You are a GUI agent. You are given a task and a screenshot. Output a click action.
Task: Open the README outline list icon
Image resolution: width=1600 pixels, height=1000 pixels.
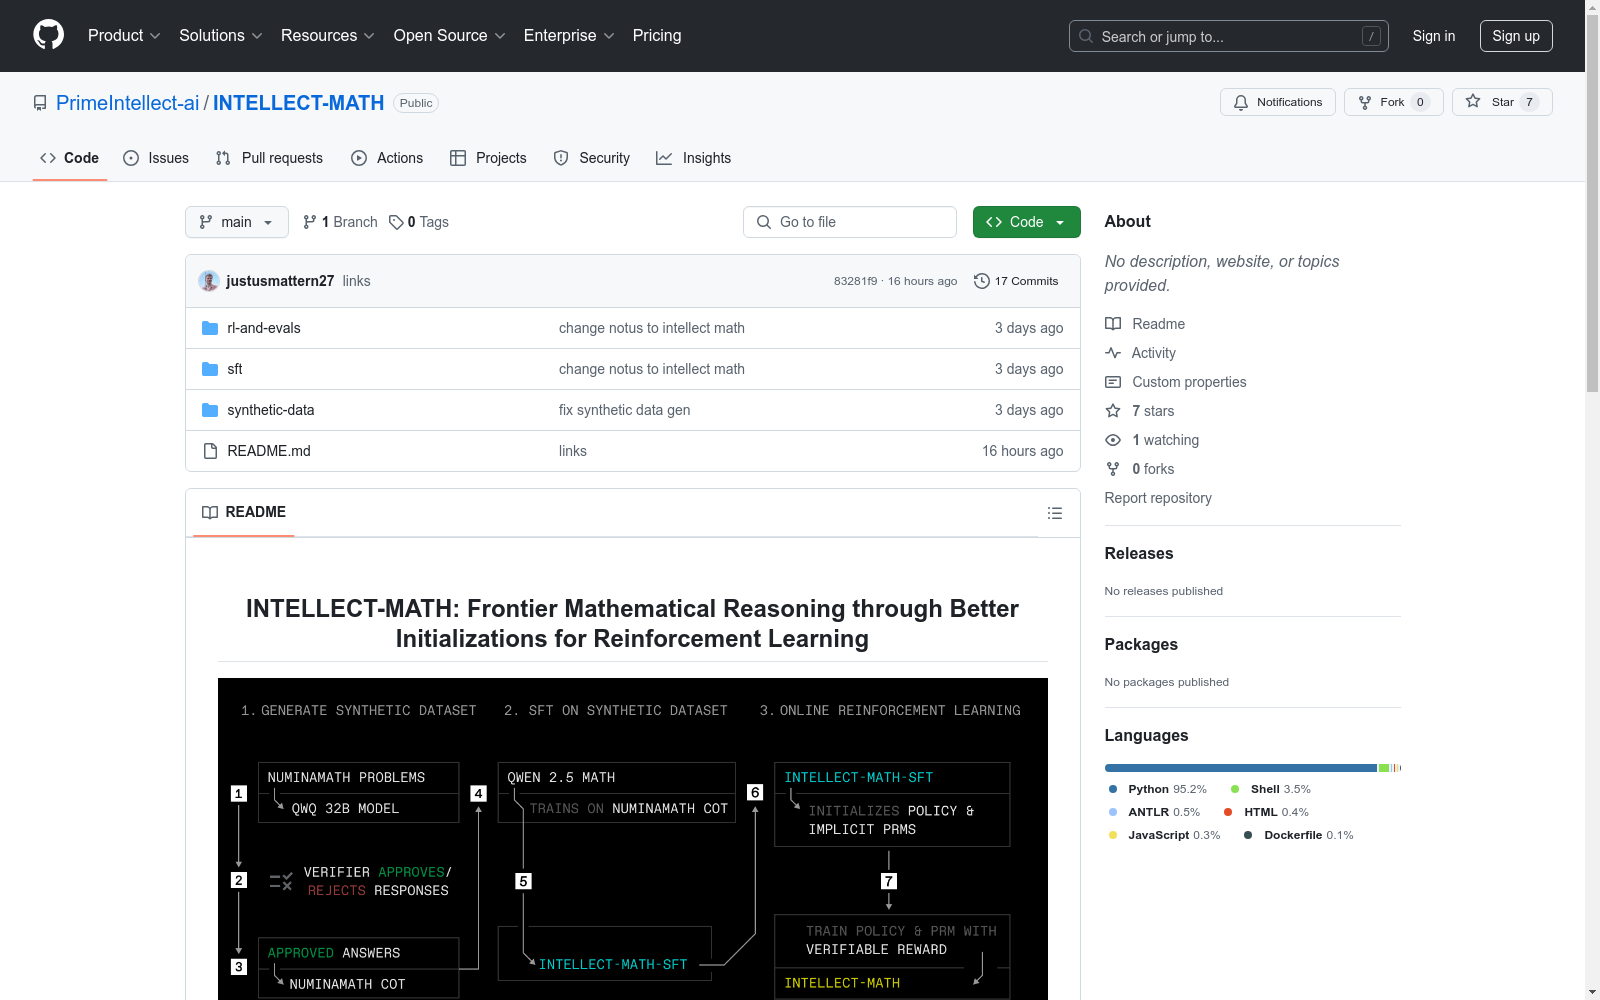pos(1055,513)
